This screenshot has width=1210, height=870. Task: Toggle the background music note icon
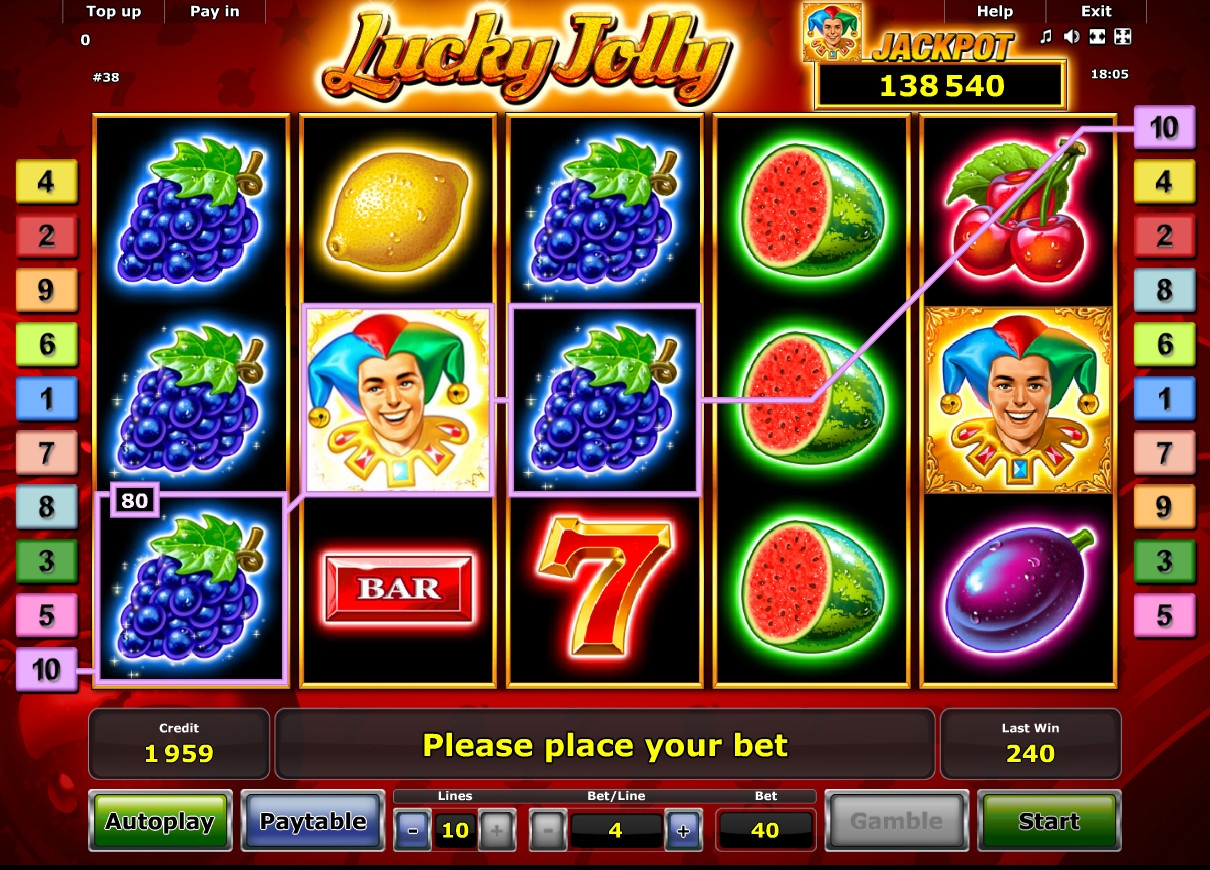point(1046,38)
